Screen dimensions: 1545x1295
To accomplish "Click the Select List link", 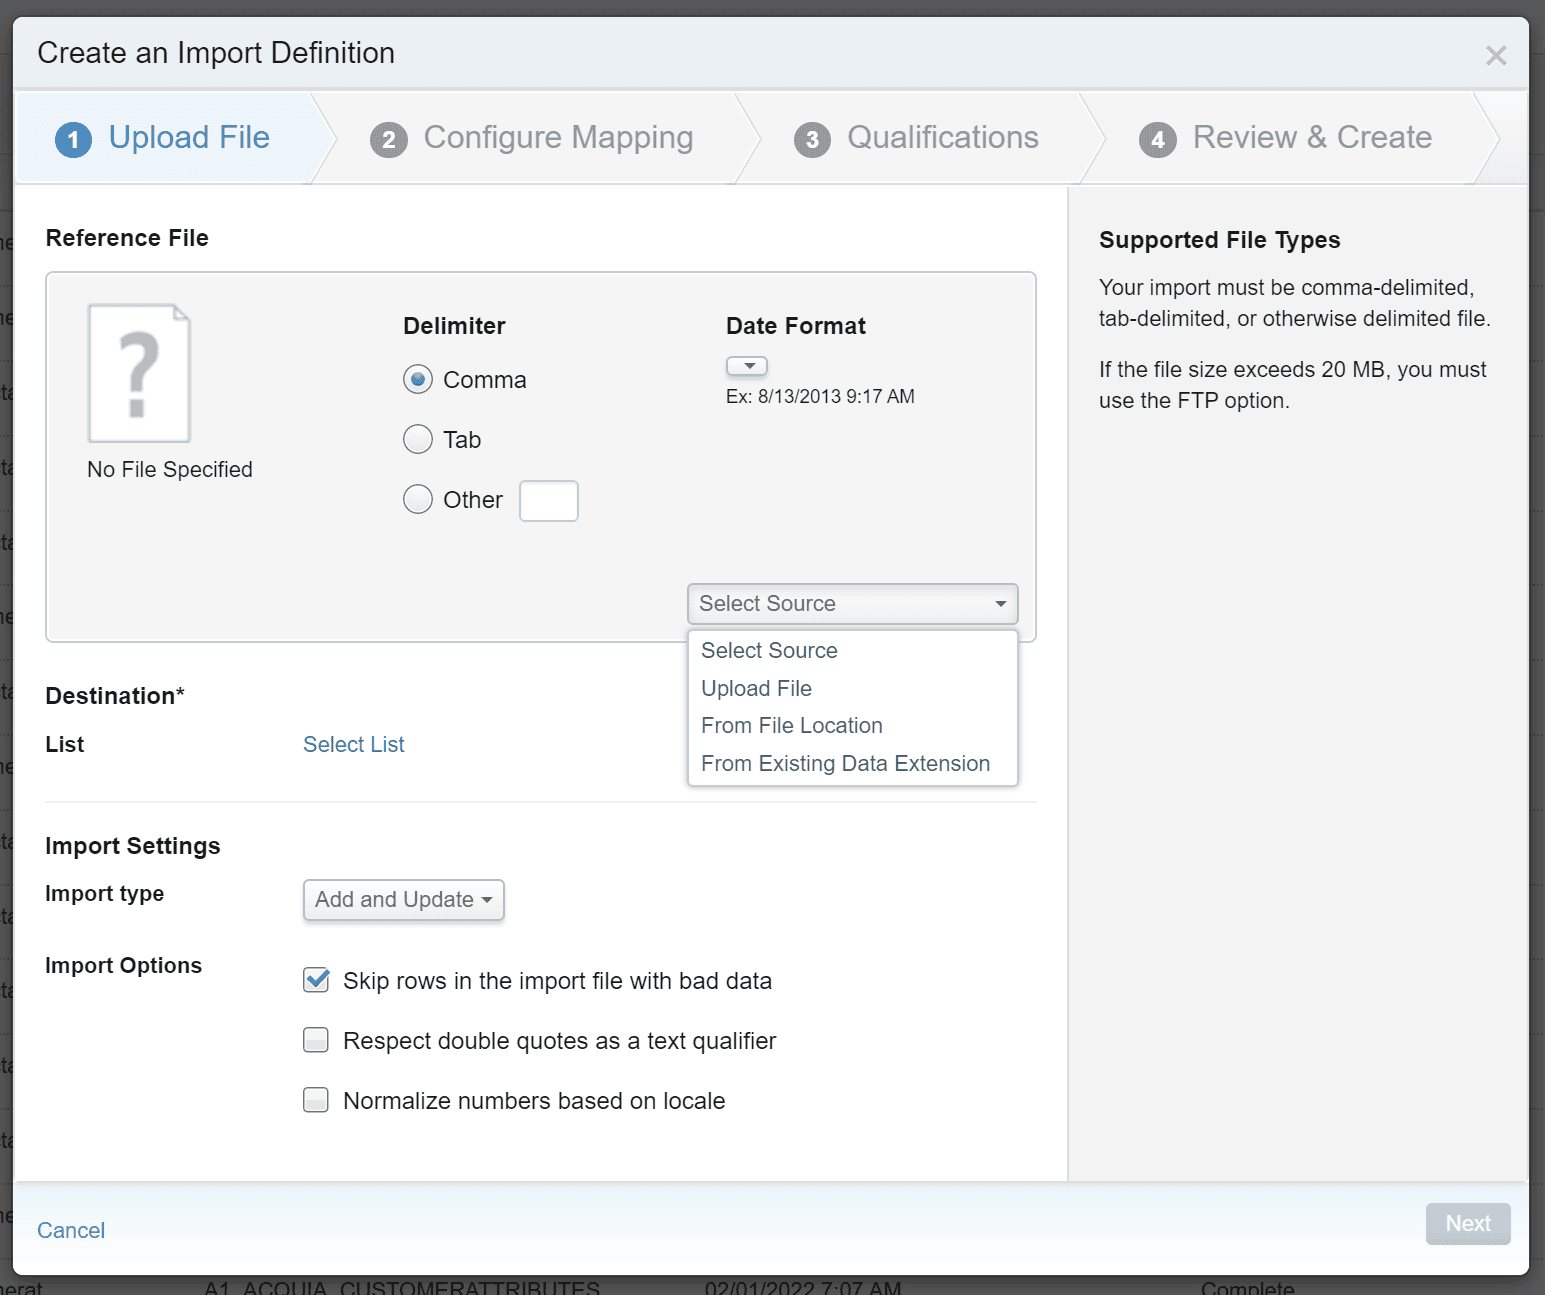I will tap(353, 745).
